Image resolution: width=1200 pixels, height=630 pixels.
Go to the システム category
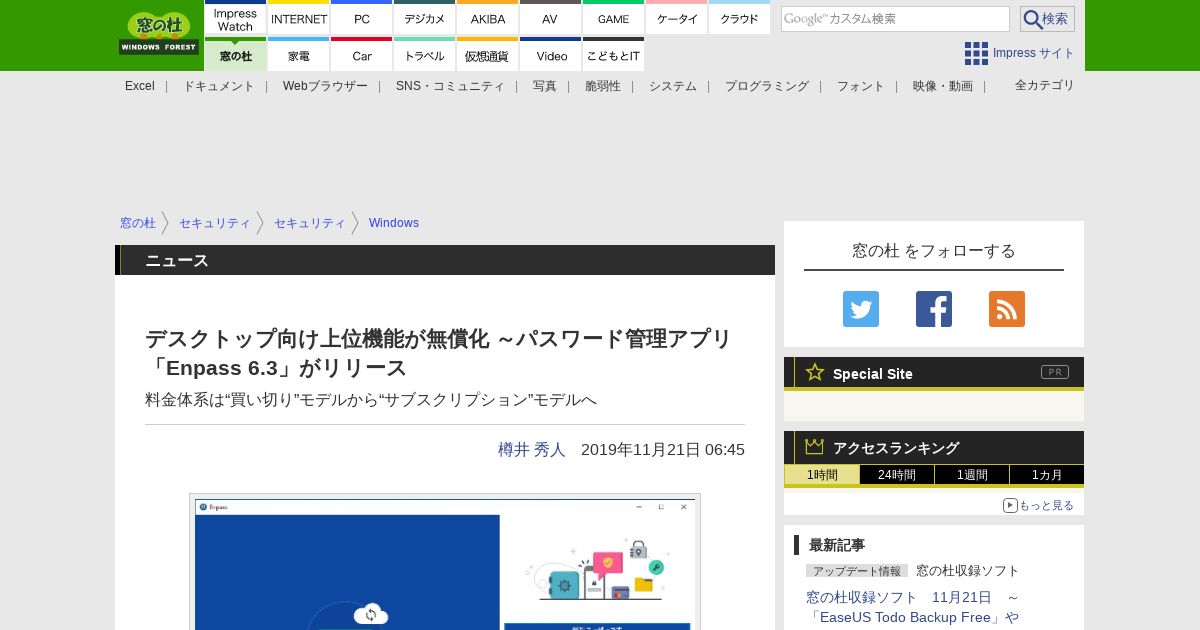pos(673,86)
